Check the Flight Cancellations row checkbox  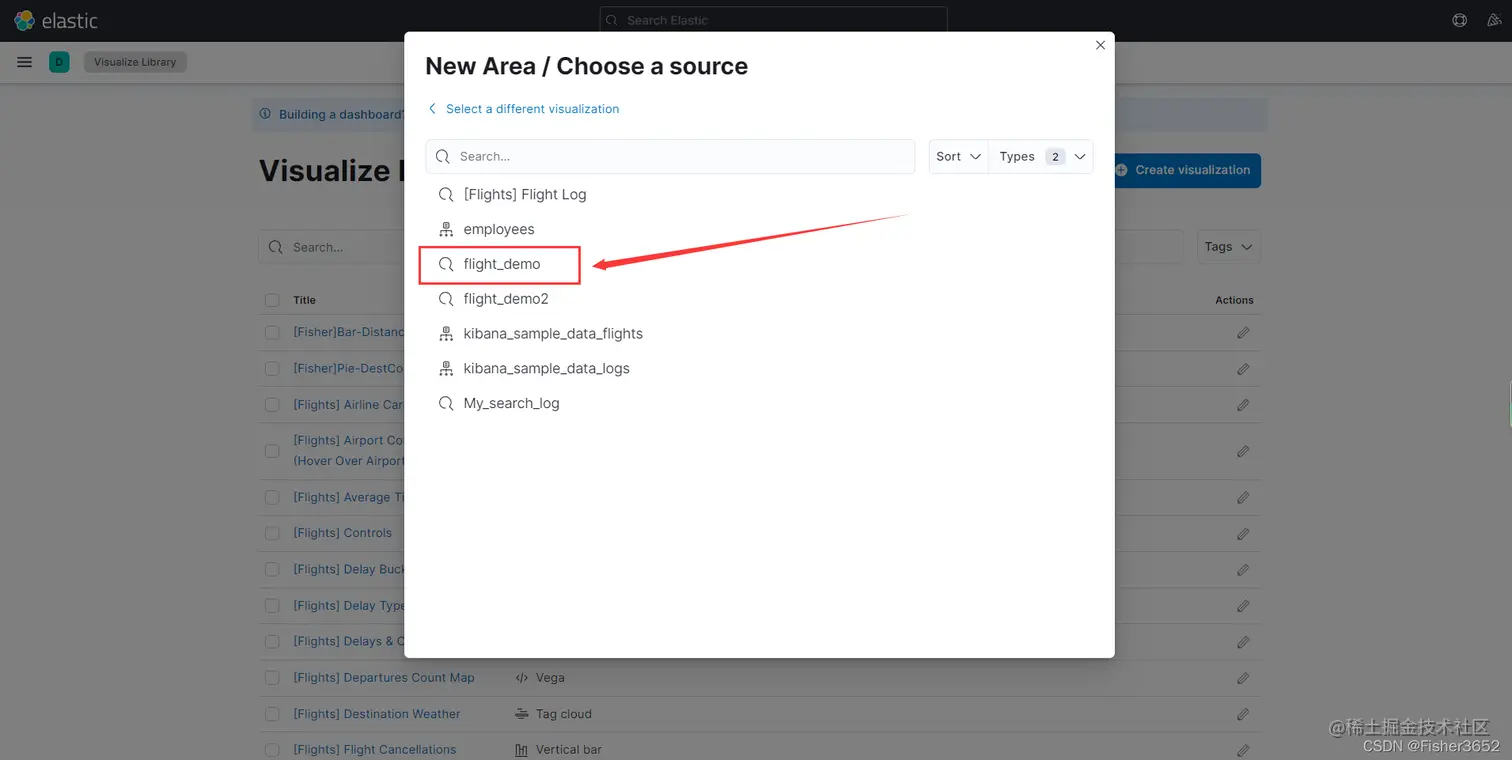272,749
